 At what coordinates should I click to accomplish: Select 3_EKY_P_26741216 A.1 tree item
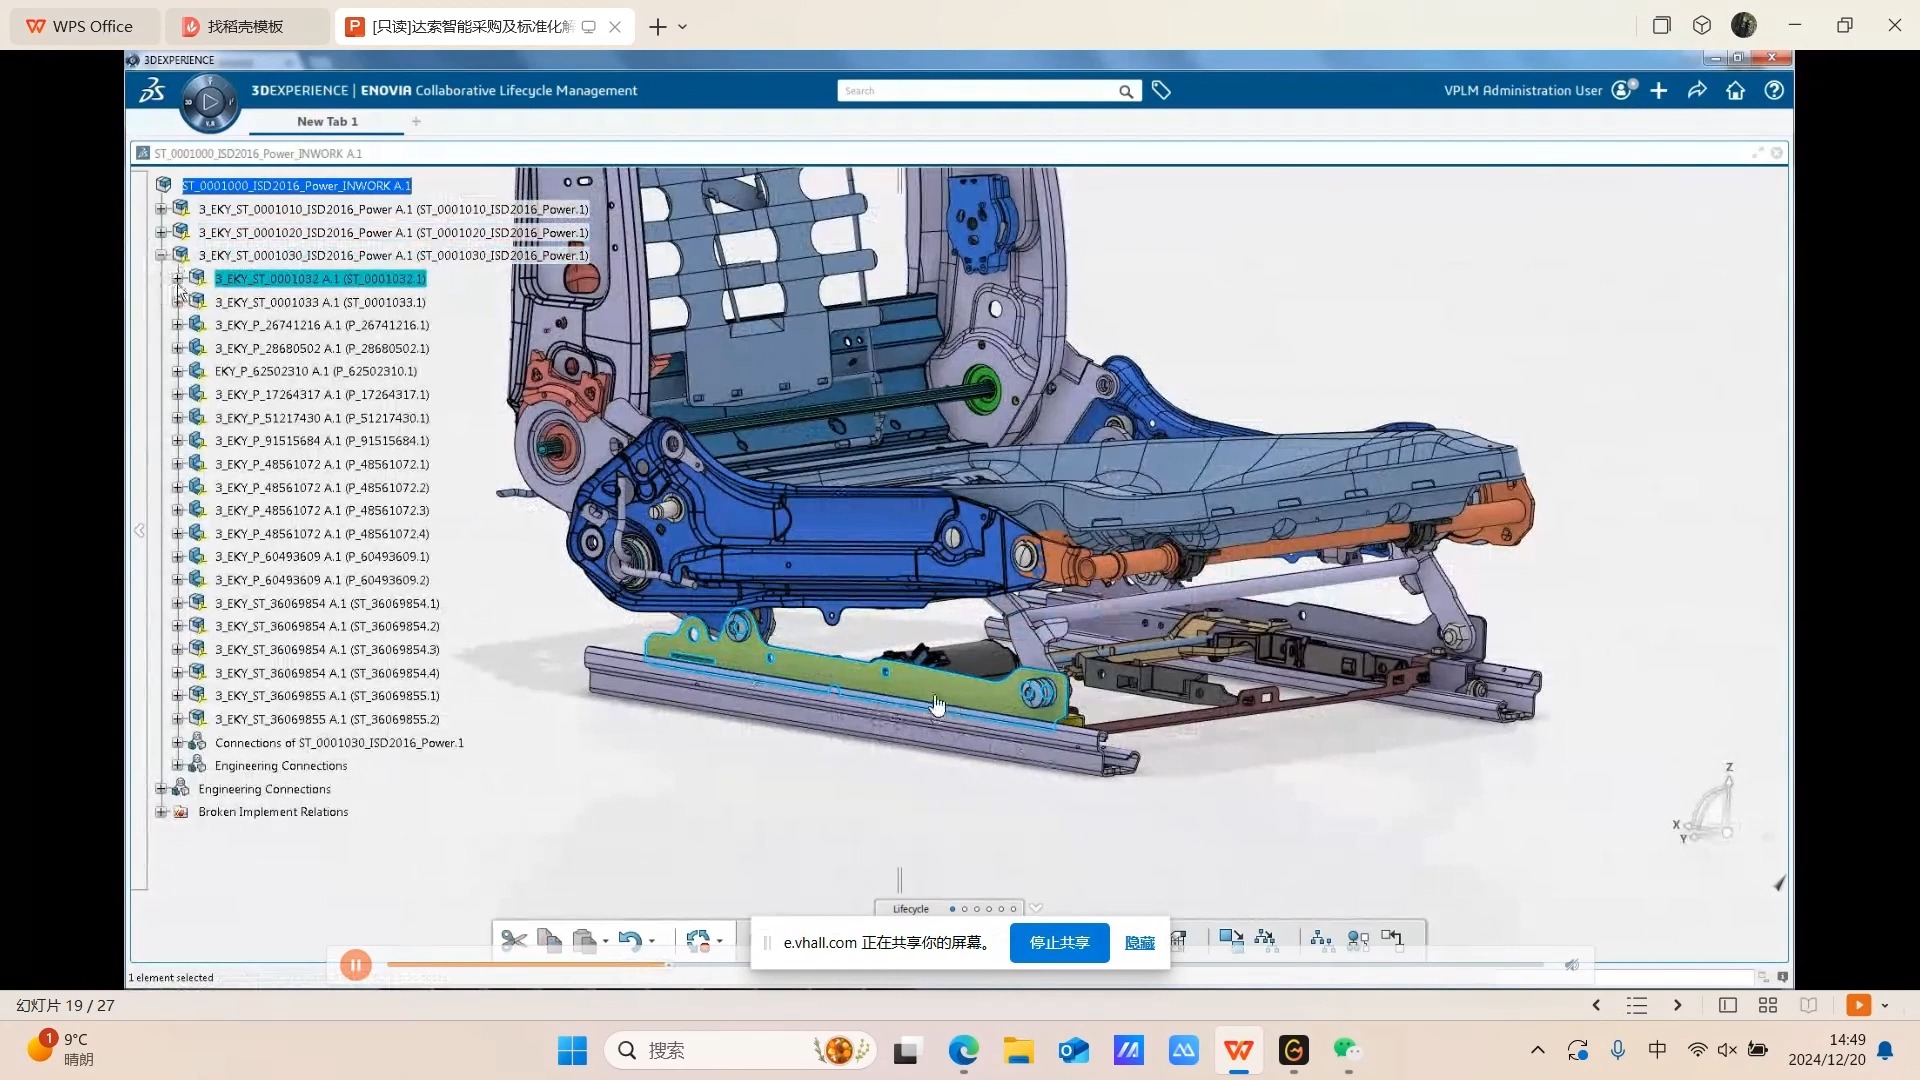(321, 325)
